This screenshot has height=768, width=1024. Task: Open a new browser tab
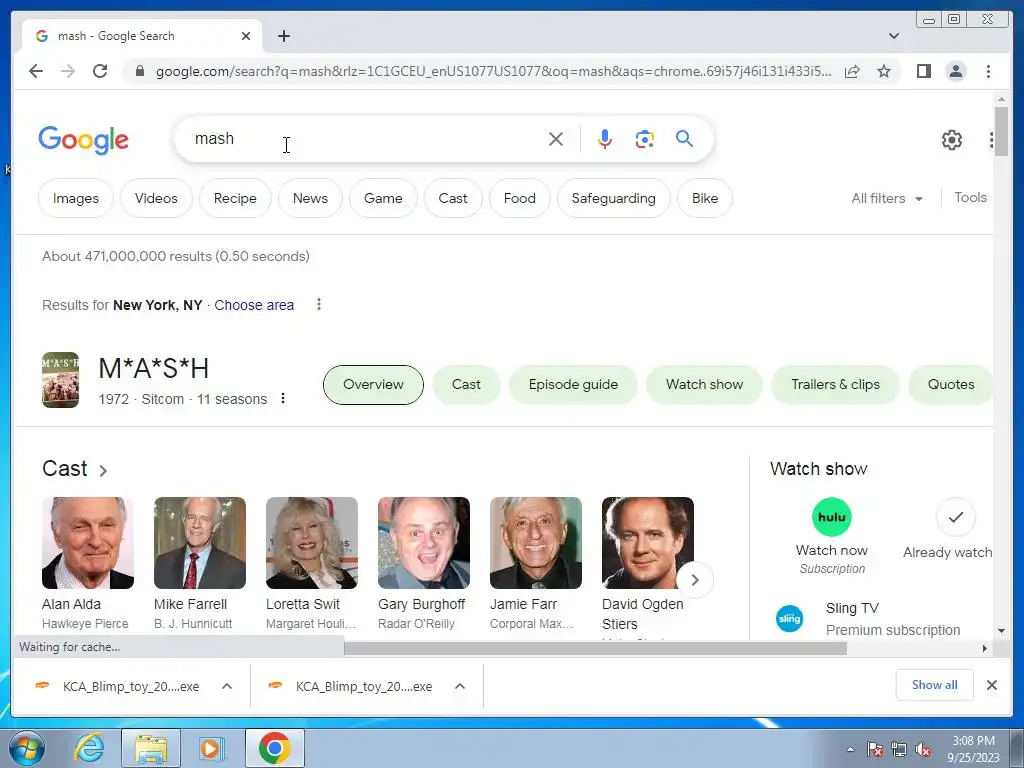click(x=283, y=36)
